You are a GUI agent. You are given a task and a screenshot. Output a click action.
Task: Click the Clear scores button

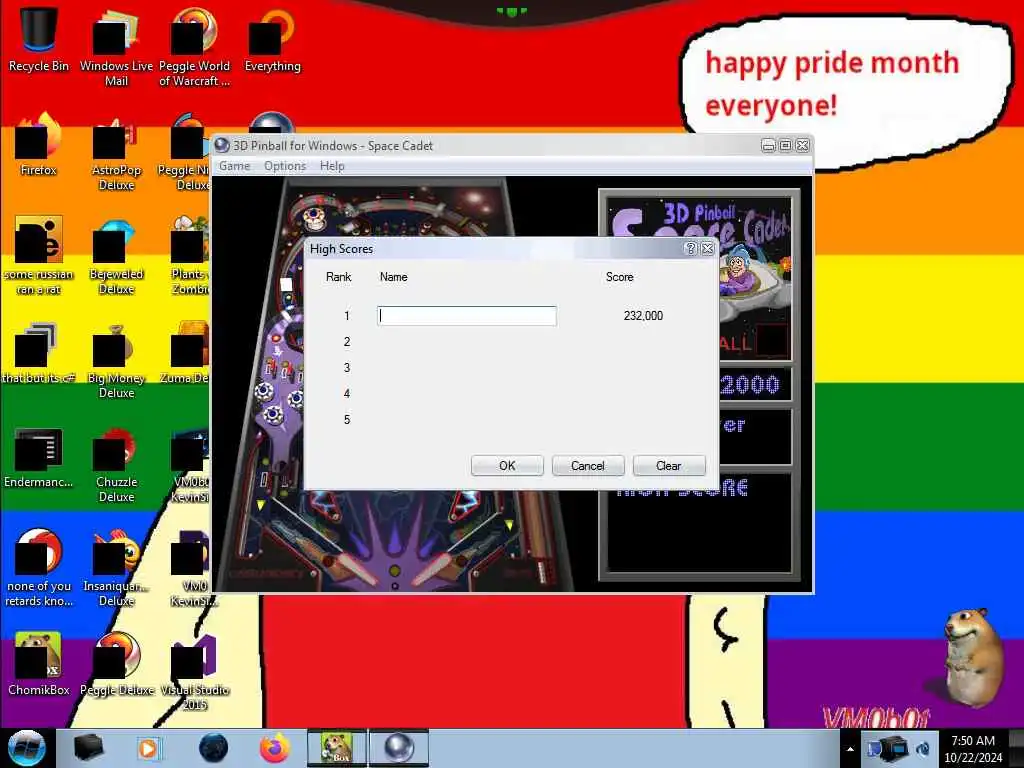pos(669,466)
